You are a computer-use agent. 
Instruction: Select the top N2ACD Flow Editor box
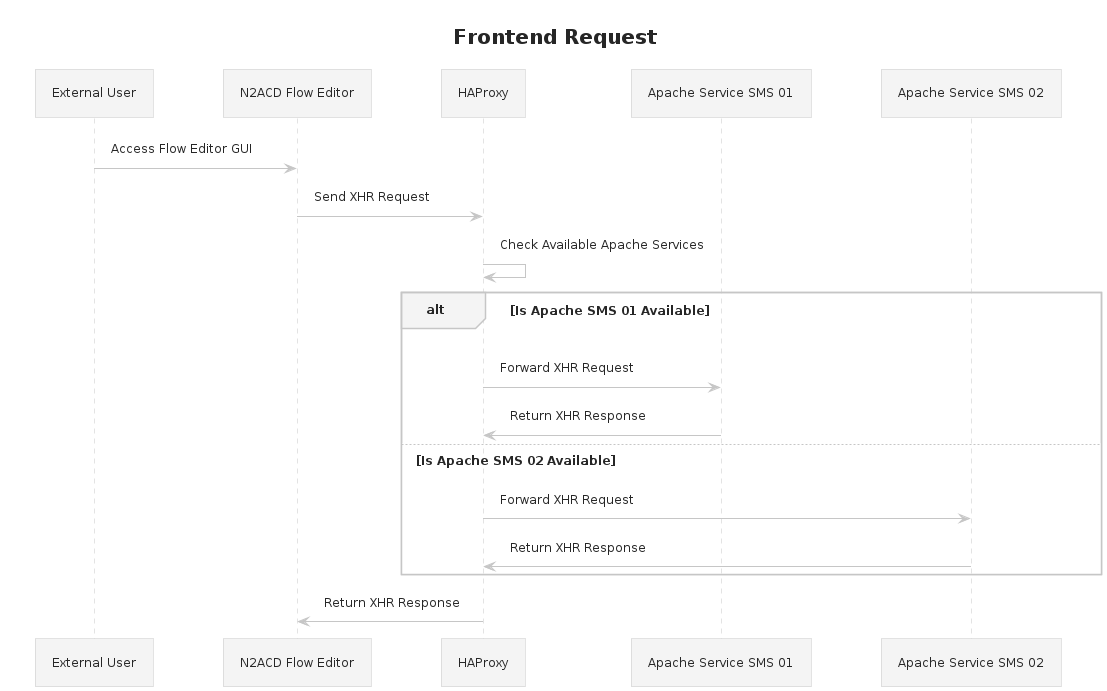(x=297, y=93)
